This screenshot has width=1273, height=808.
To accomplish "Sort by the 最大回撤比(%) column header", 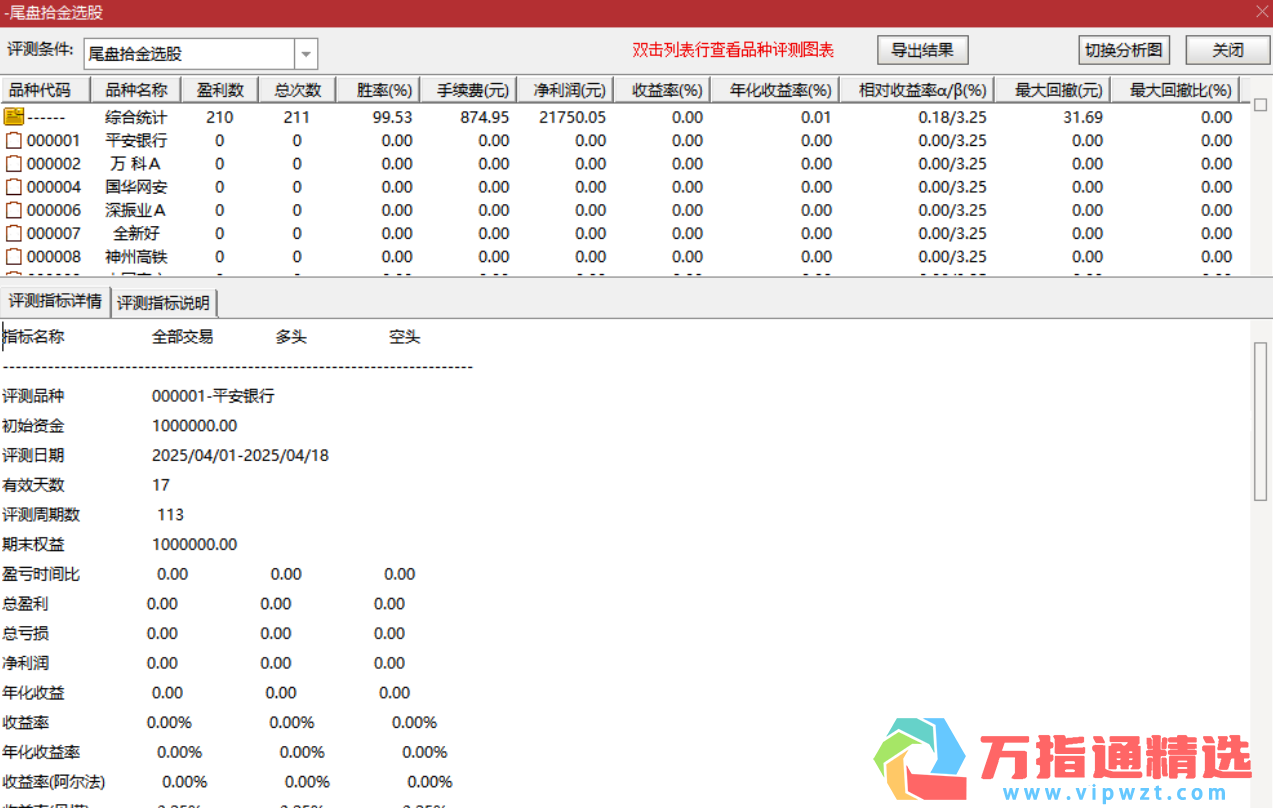I will pos(1176,90).
